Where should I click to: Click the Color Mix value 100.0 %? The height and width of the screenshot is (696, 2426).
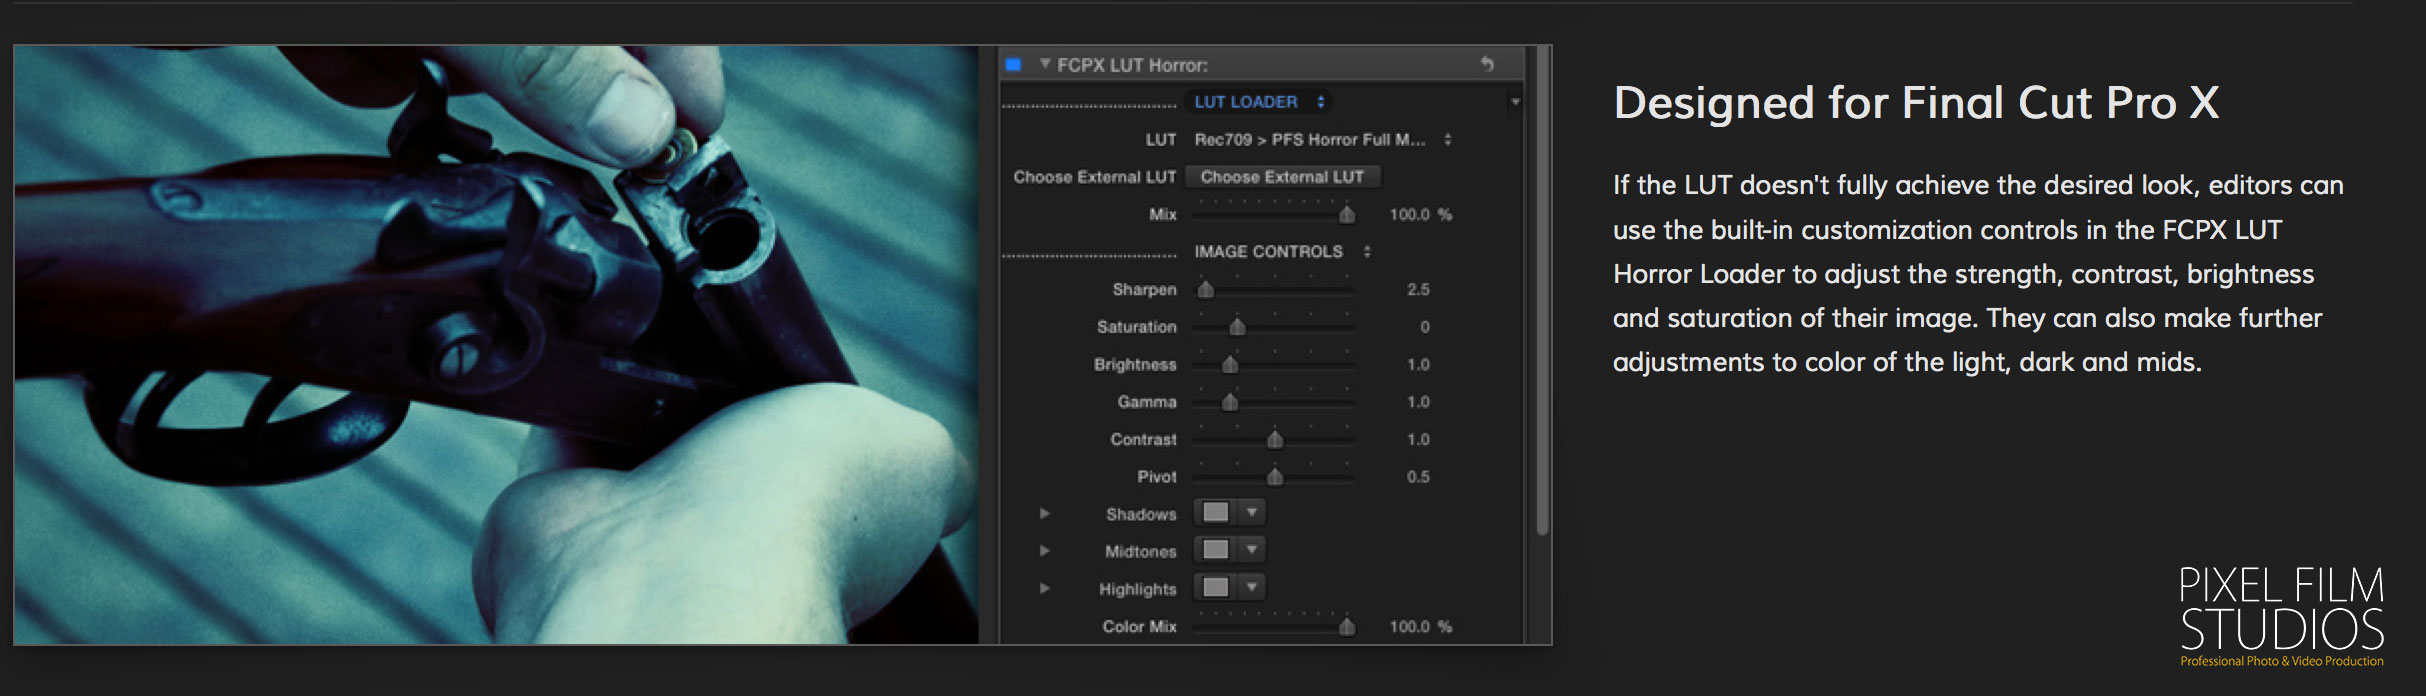pyautogui.click(x=1420, y=627)
